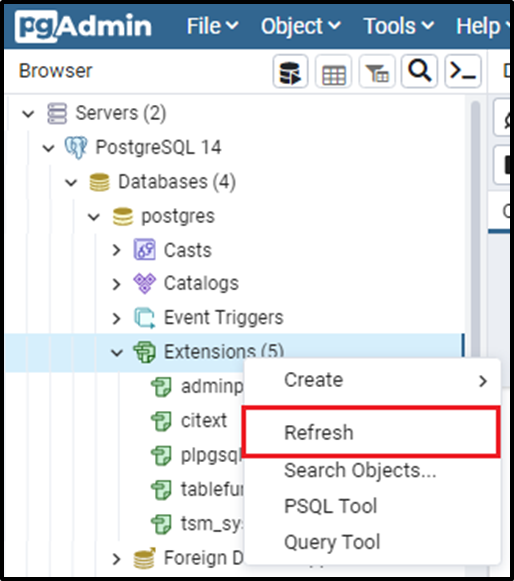
Task: Click the Filtered Rows toolbar icon
Action: (x=377, y=71)
